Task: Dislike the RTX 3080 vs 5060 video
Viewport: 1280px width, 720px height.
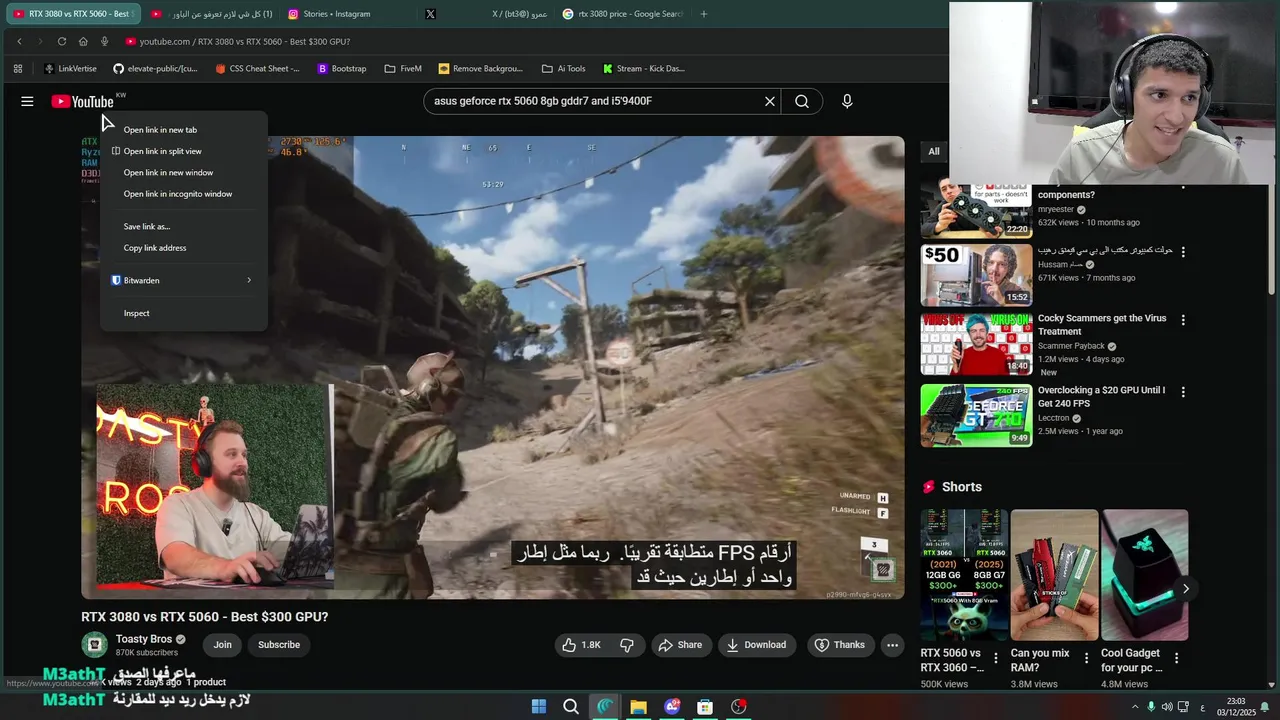Action: (627, 645)
